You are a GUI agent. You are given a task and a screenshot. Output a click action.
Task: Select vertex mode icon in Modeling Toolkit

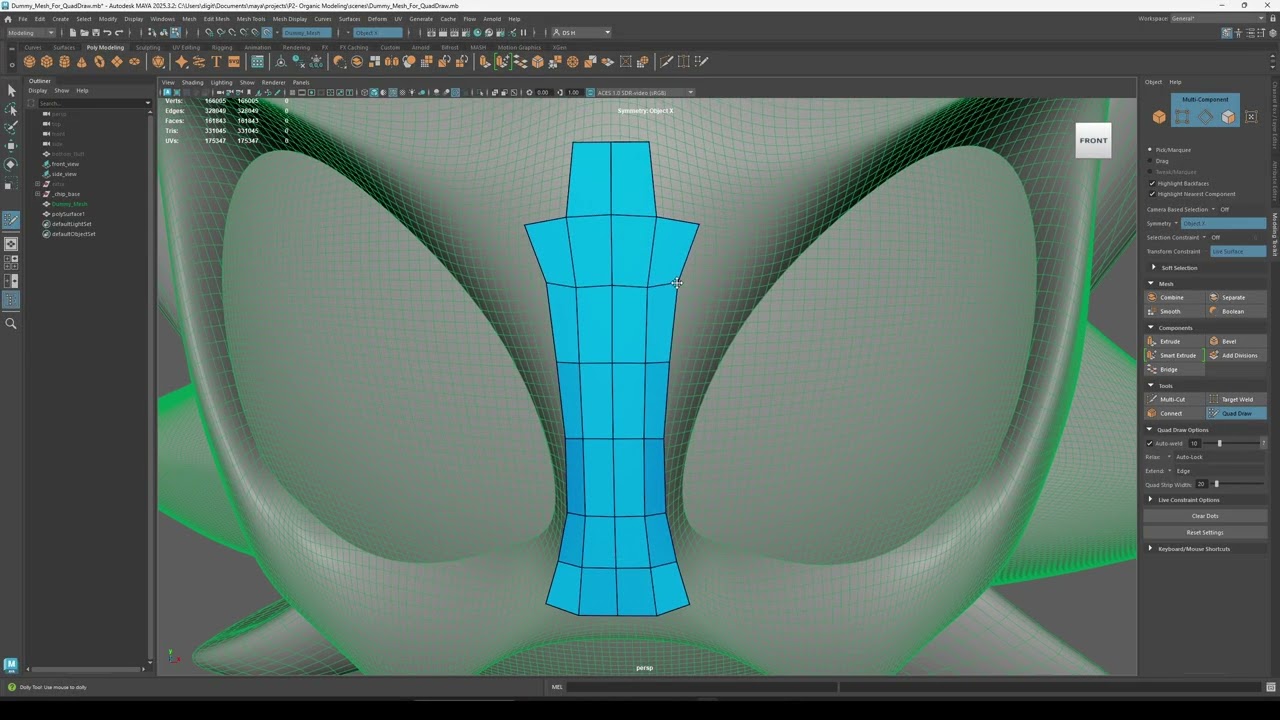pyautogui.click(x=1182, y=117)
